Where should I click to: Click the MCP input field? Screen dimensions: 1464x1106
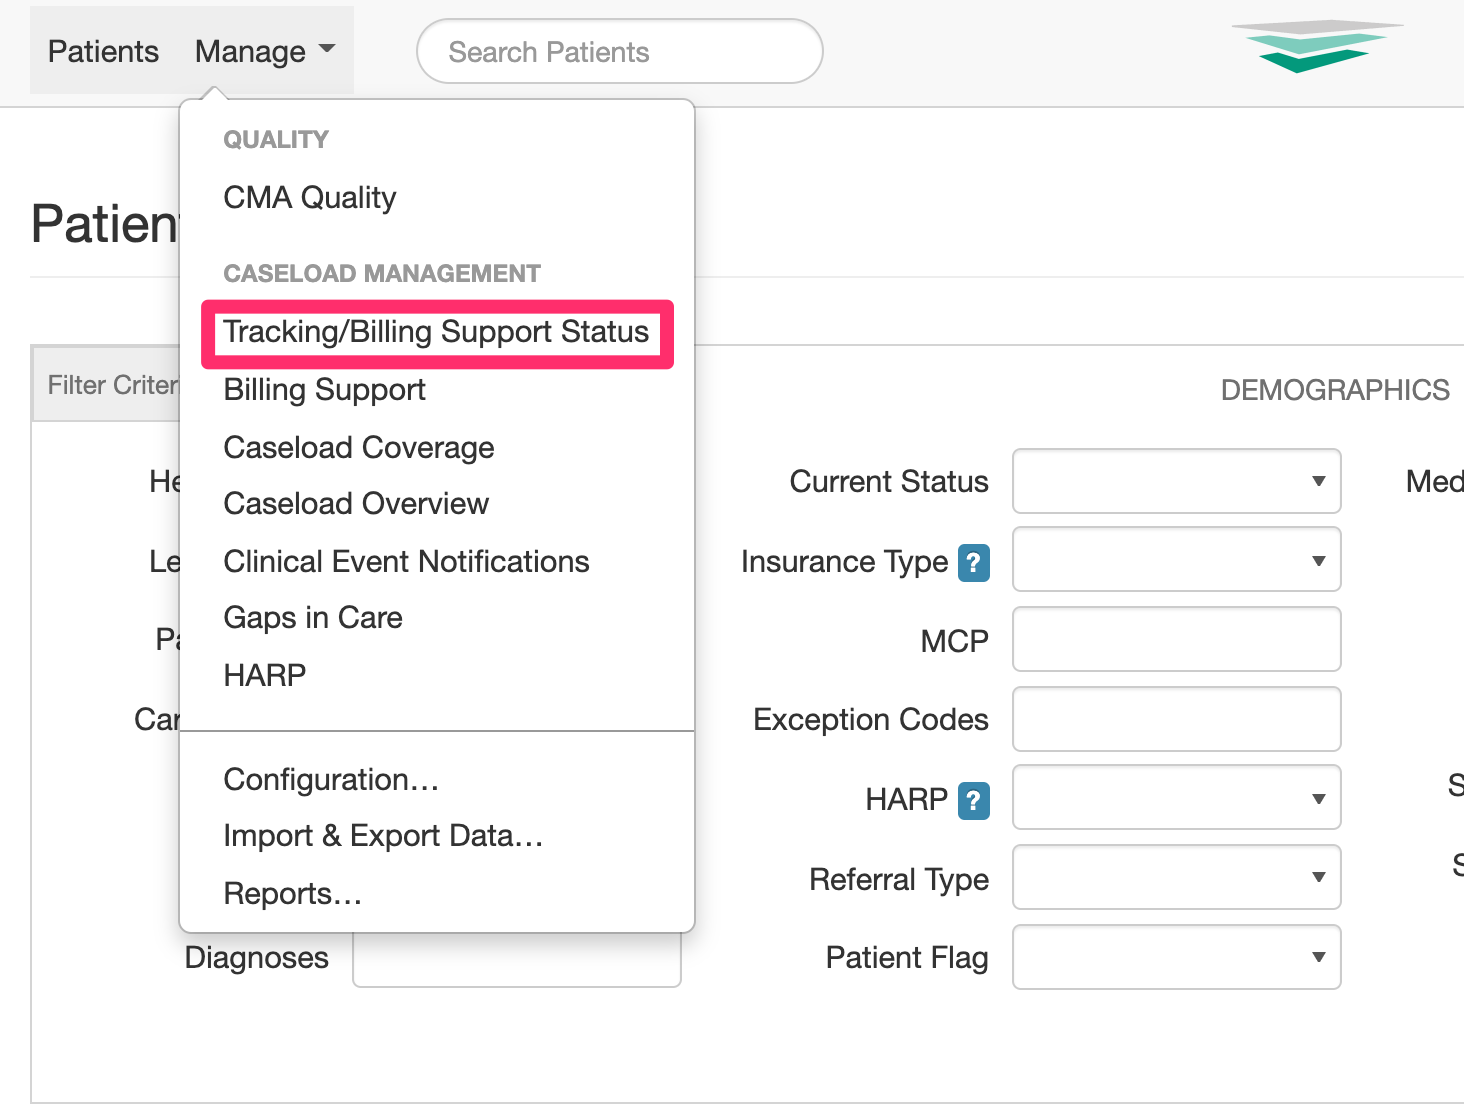(1176, 639)
